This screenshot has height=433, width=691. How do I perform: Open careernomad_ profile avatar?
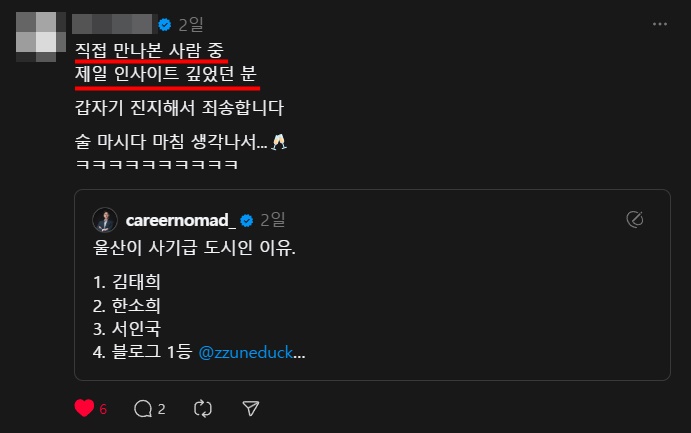click(105, 220)
